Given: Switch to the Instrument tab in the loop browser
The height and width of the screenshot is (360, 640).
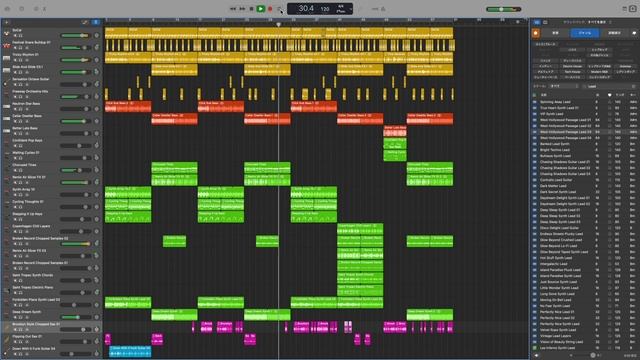Looking at the screenshot, I should click(x=555, y=33).
